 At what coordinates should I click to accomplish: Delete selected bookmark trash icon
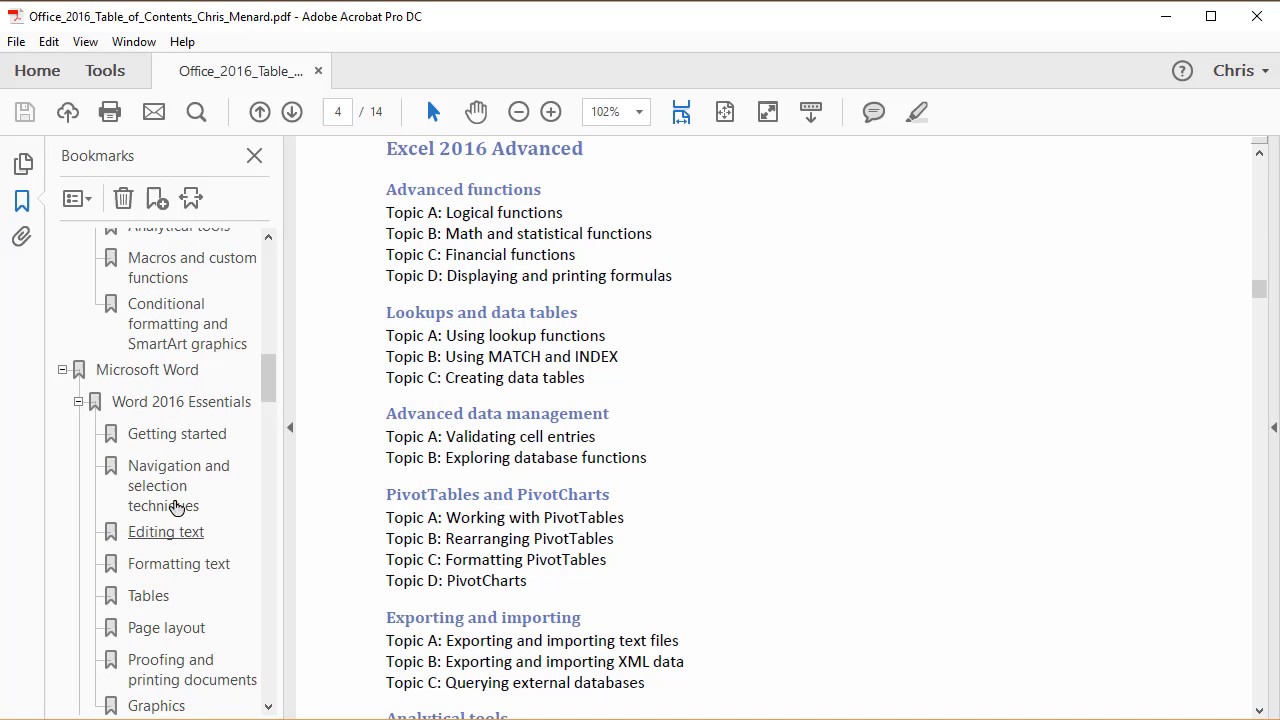pos(123,198)
